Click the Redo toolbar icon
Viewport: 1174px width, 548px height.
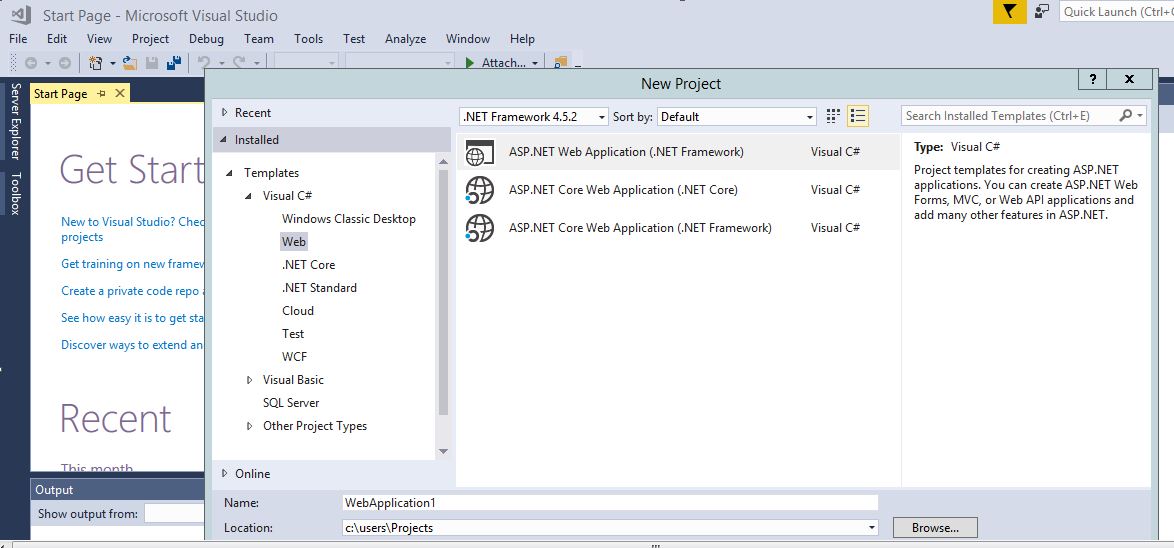[239, 64]
